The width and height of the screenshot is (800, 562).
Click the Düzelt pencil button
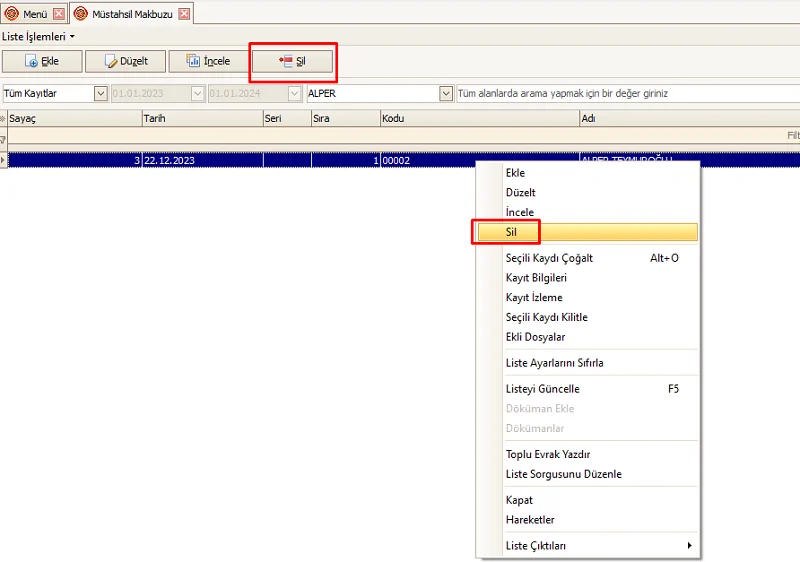click(125, 61)
